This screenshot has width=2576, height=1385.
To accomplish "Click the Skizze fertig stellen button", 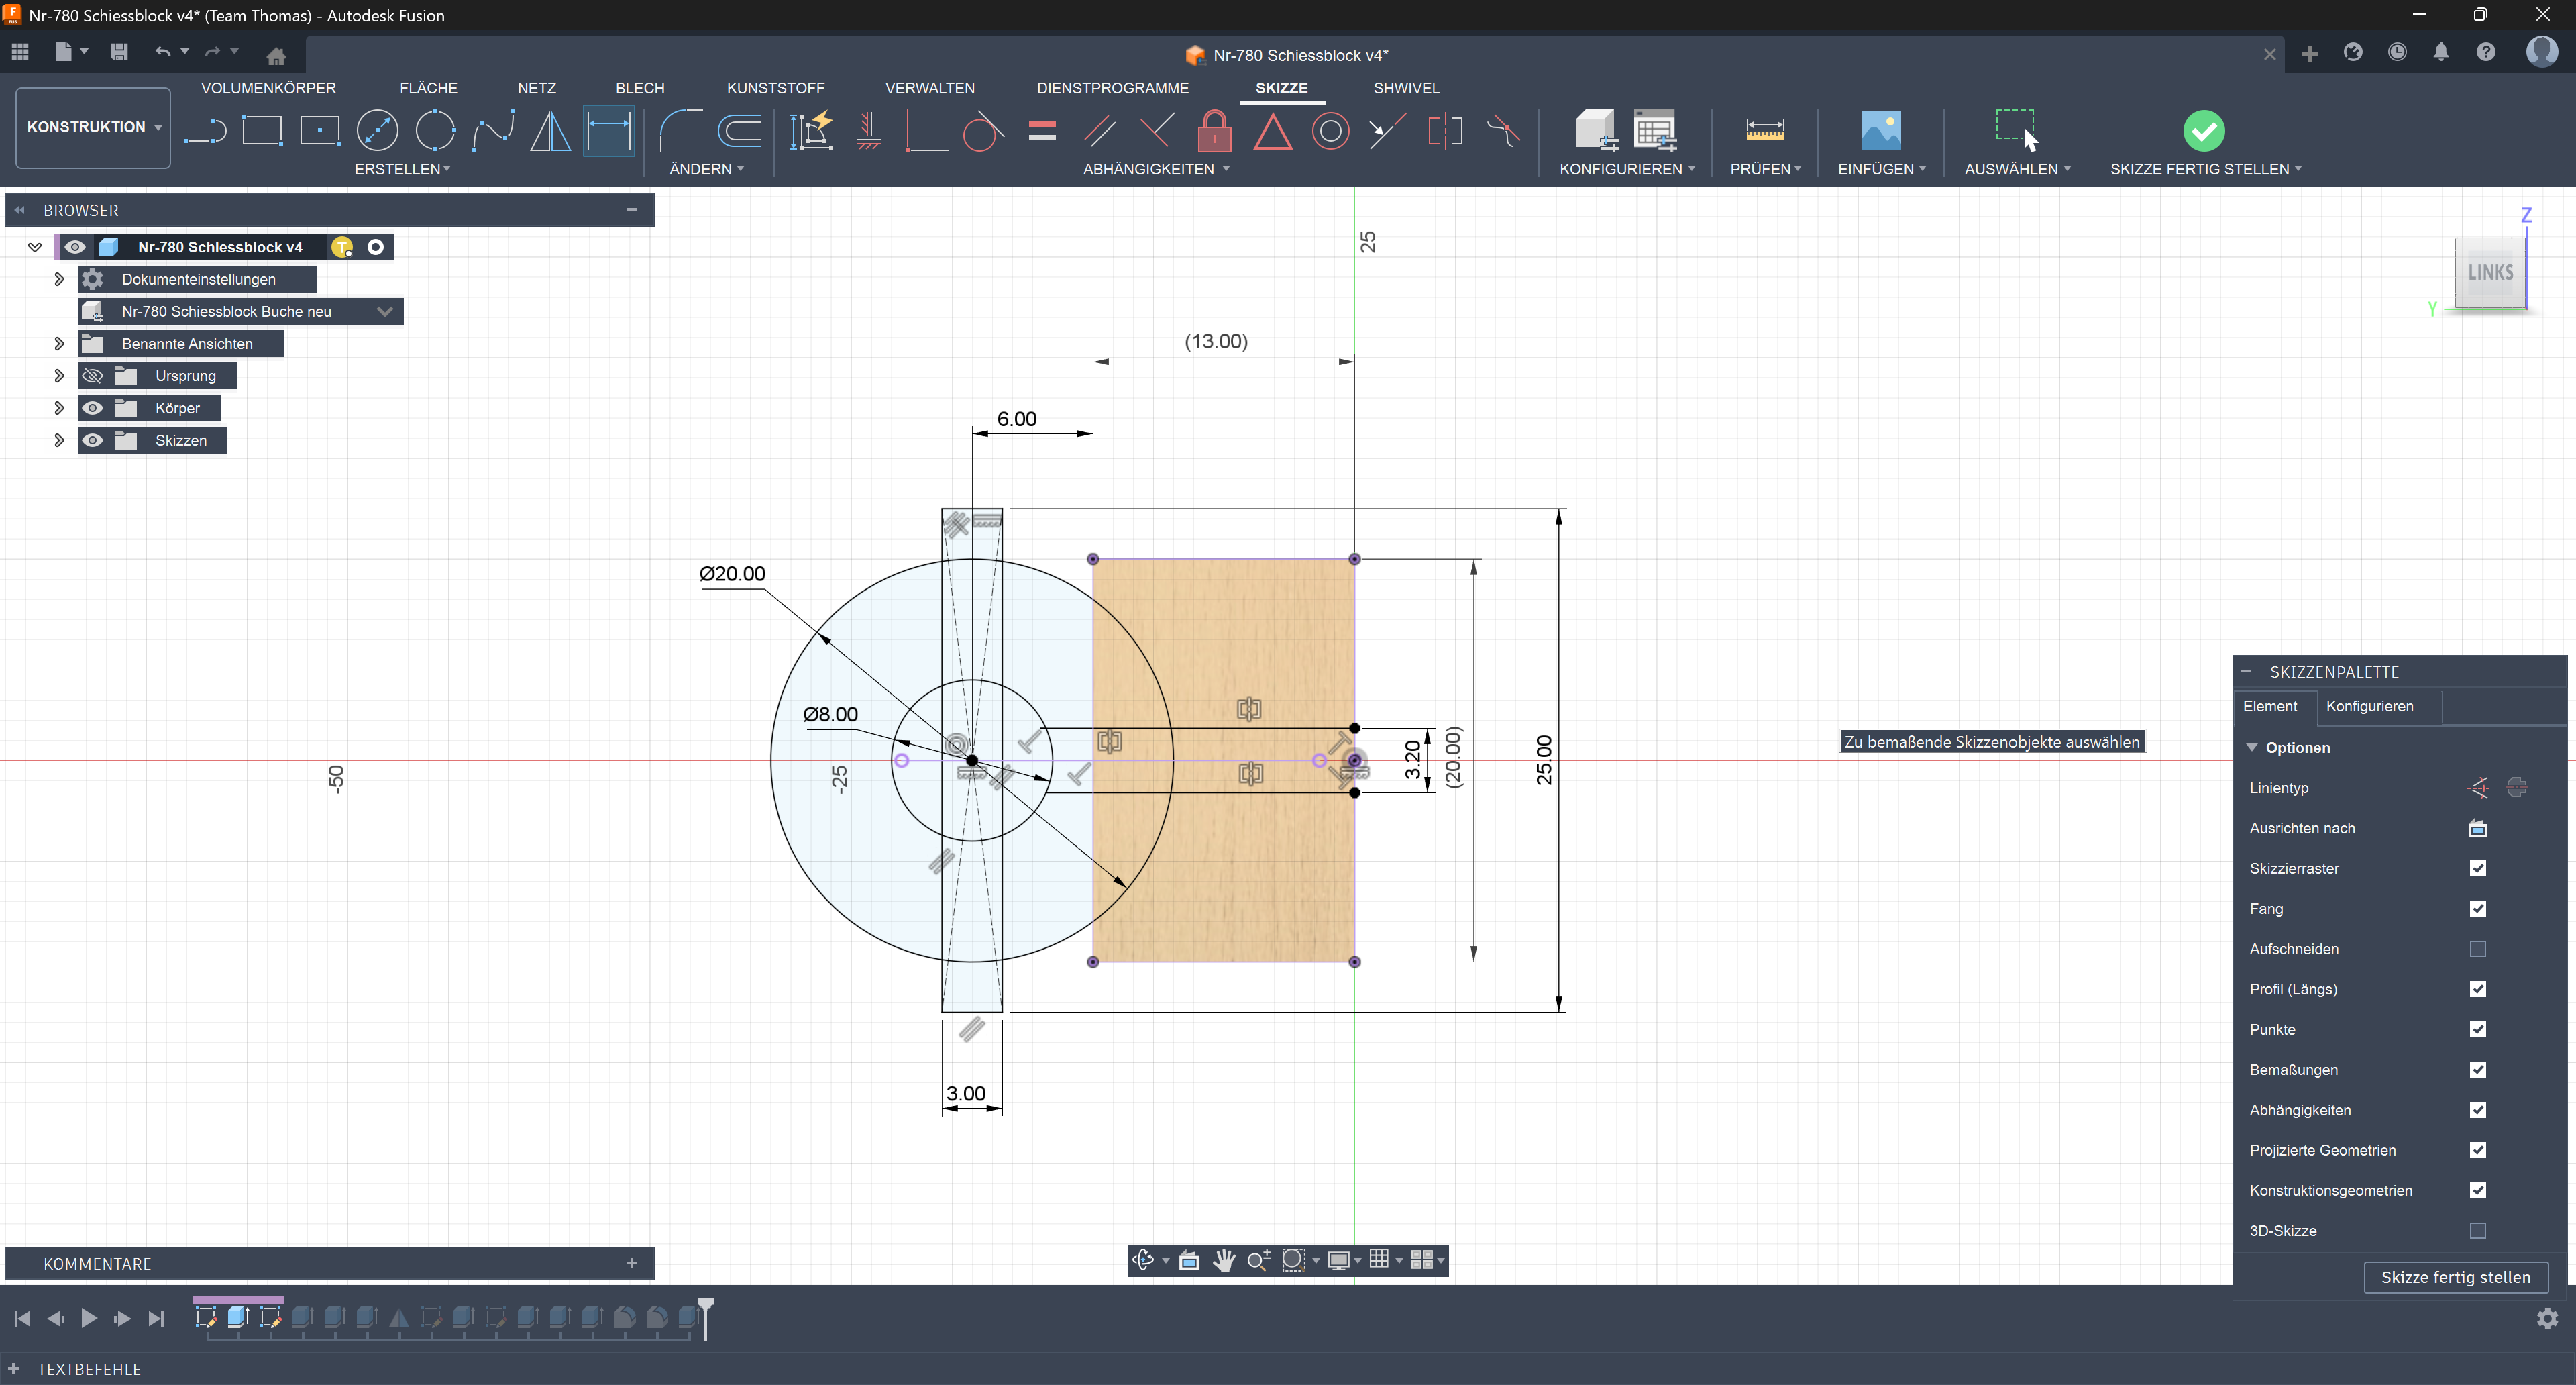I will pos(2455,1277).
